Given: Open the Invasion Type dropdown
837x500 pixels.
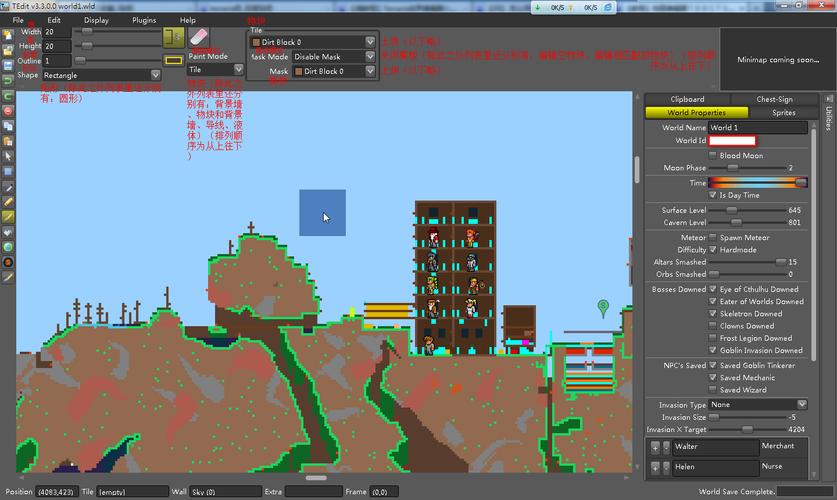Looking at the screenshot, I should pos(757,404).
